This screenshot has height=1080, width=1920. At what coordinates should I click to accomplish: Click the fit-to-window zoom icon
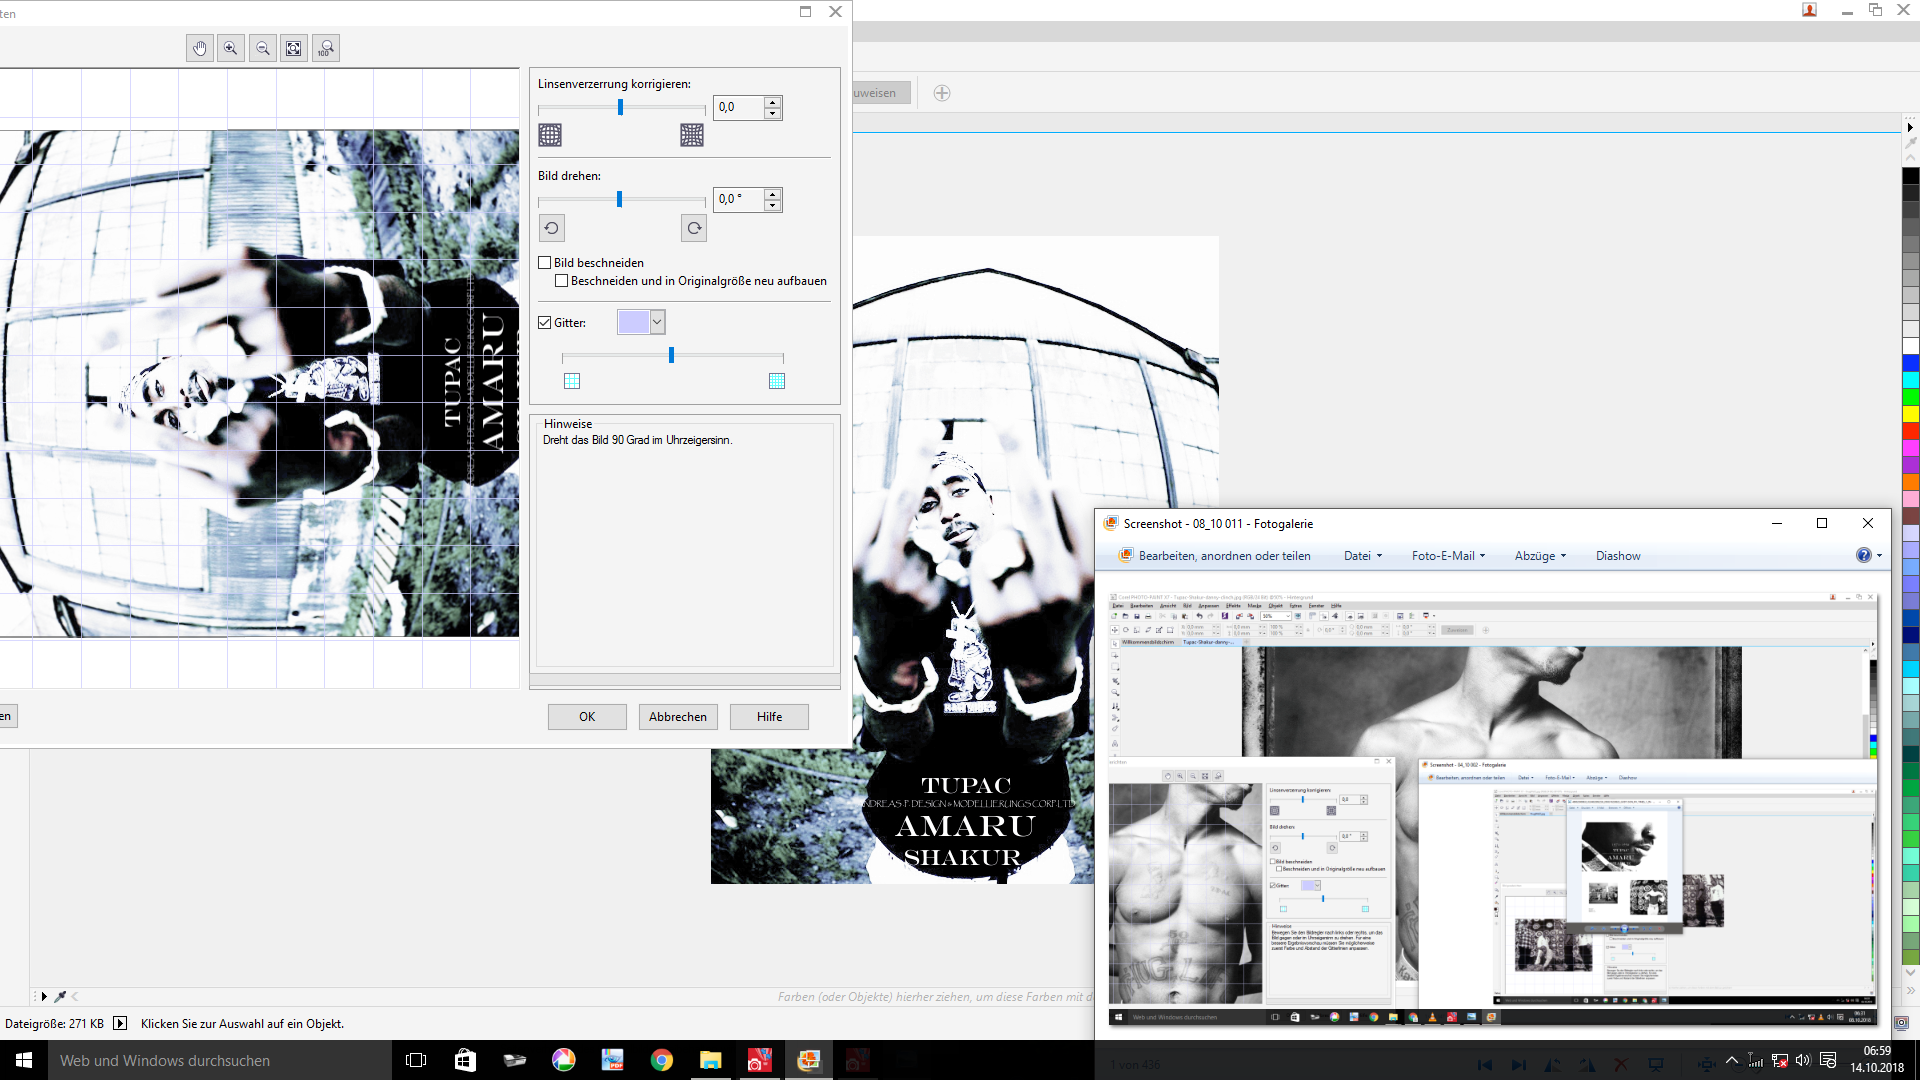tap(294, 48)
